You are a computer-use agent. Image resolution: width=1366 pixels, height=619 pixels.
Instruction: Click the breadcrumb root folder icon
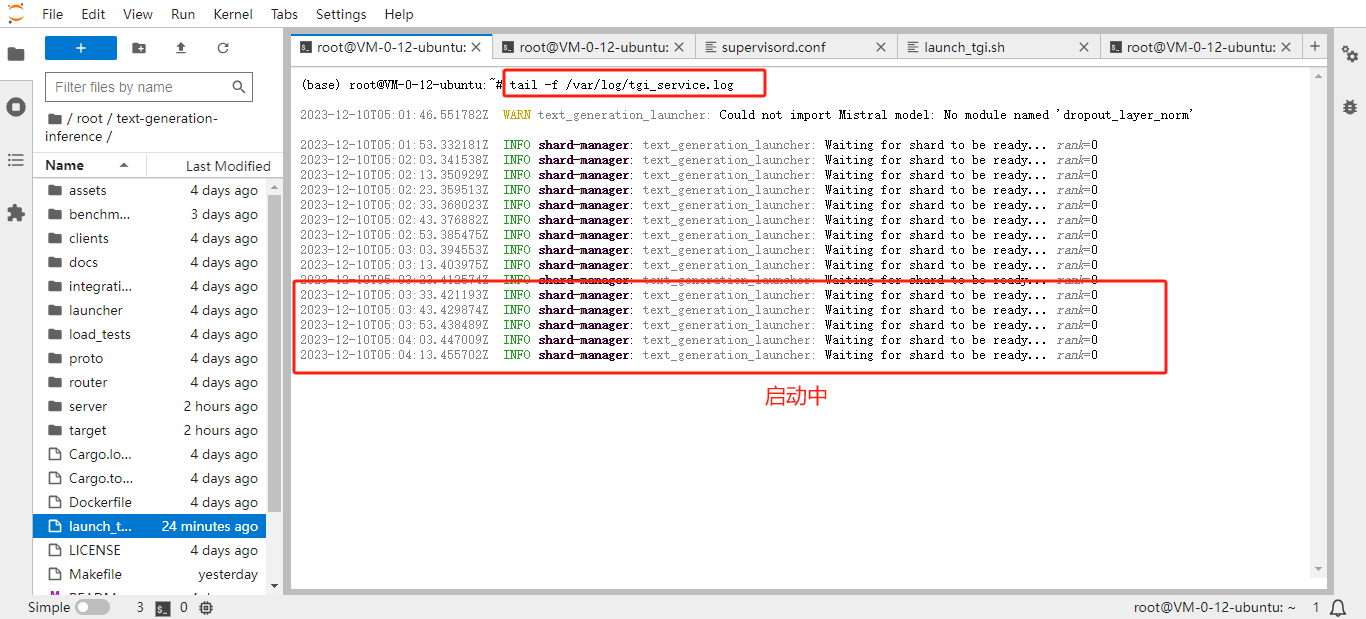pos(54,118)
